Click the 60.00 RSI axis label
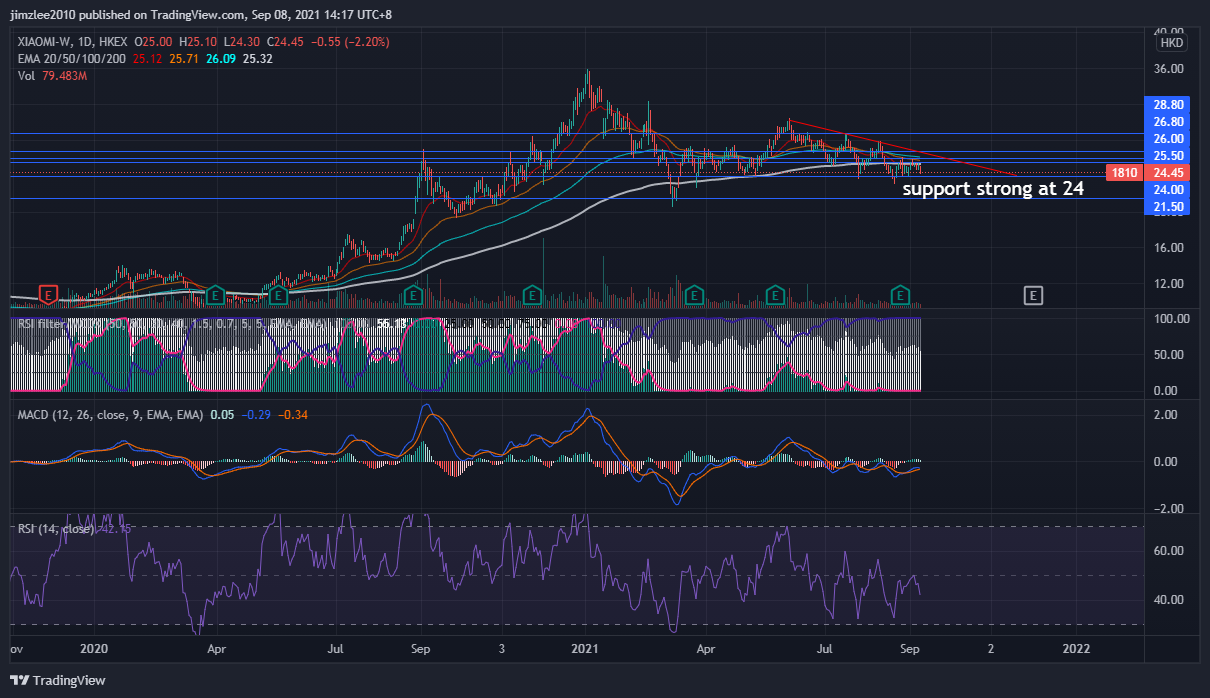 (x=1169, y=550)
